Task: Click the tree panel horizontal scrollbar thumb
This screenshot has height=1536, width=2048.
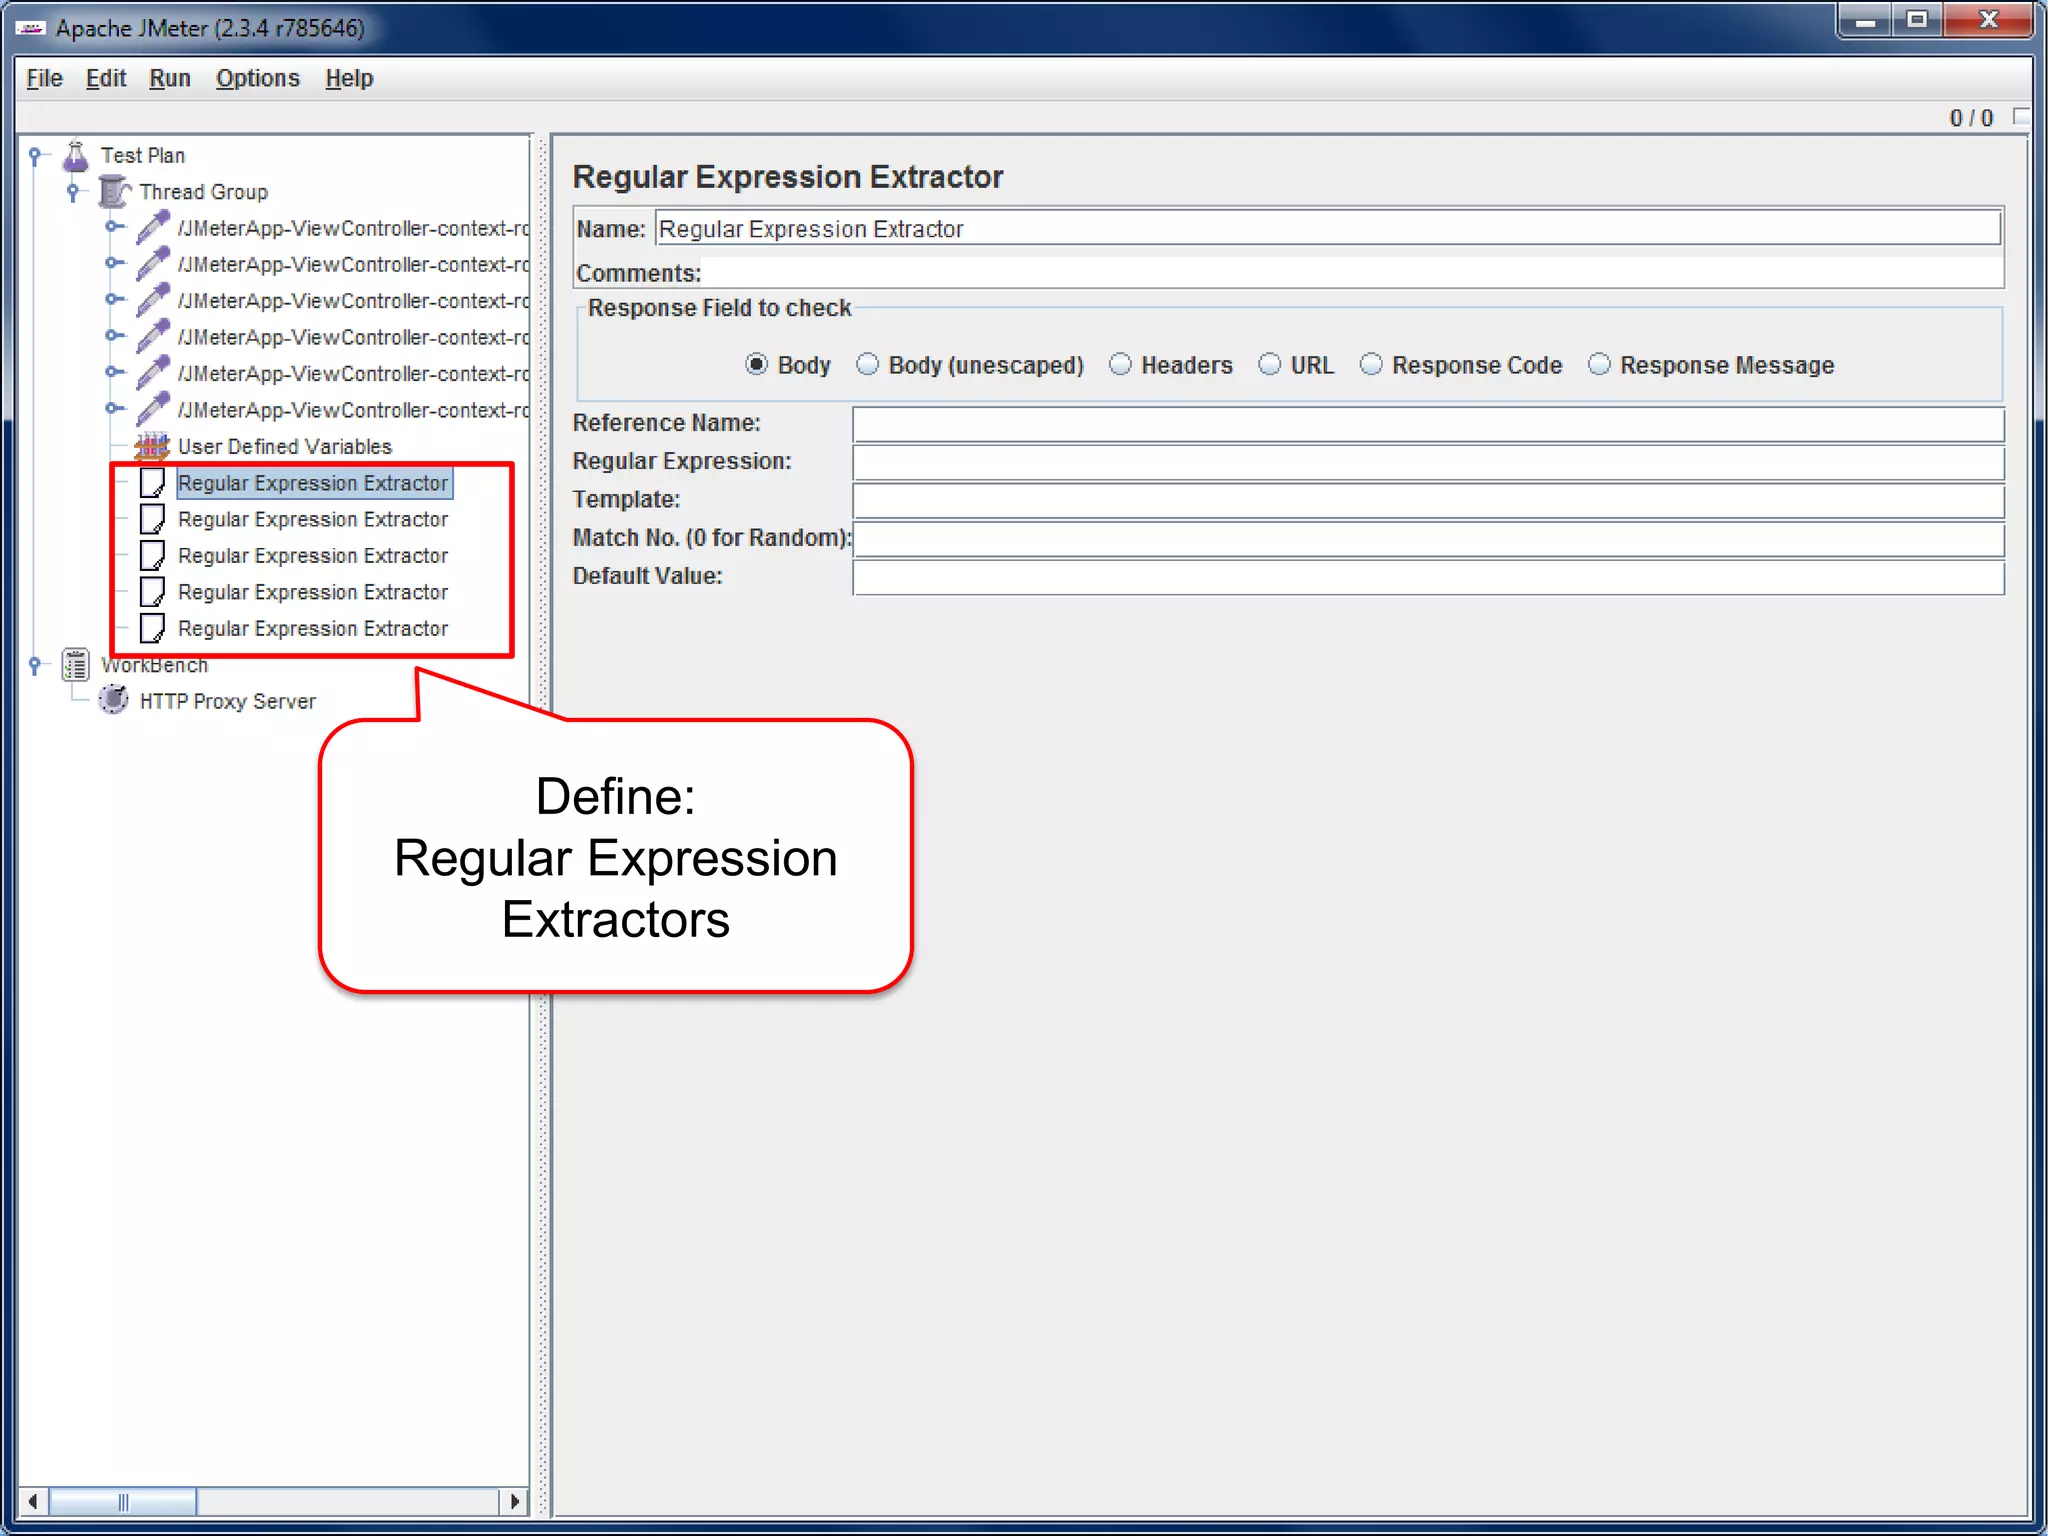Action: (123, 1501)
